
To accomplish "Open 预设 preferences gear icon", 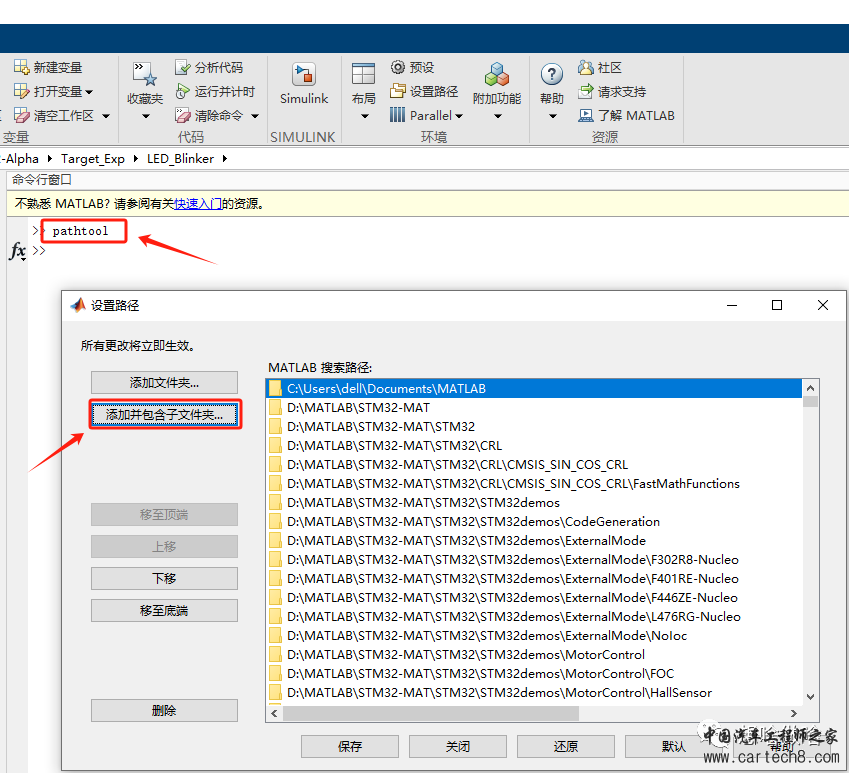I will [x=397, y=67].
